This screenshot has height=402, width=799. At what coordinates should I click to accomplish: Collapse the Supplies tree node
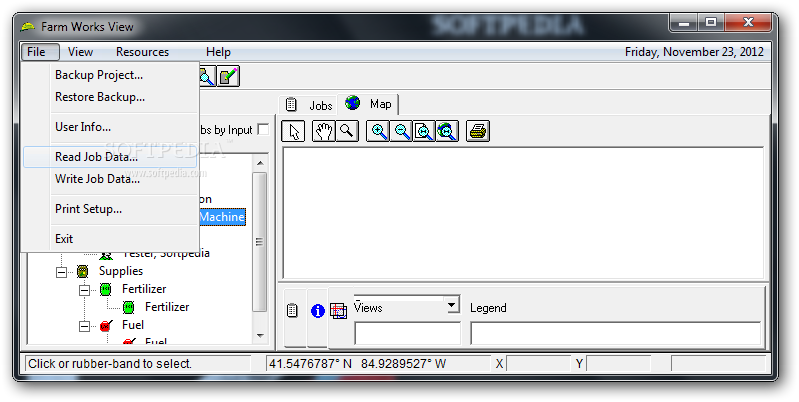pos(61,272)
